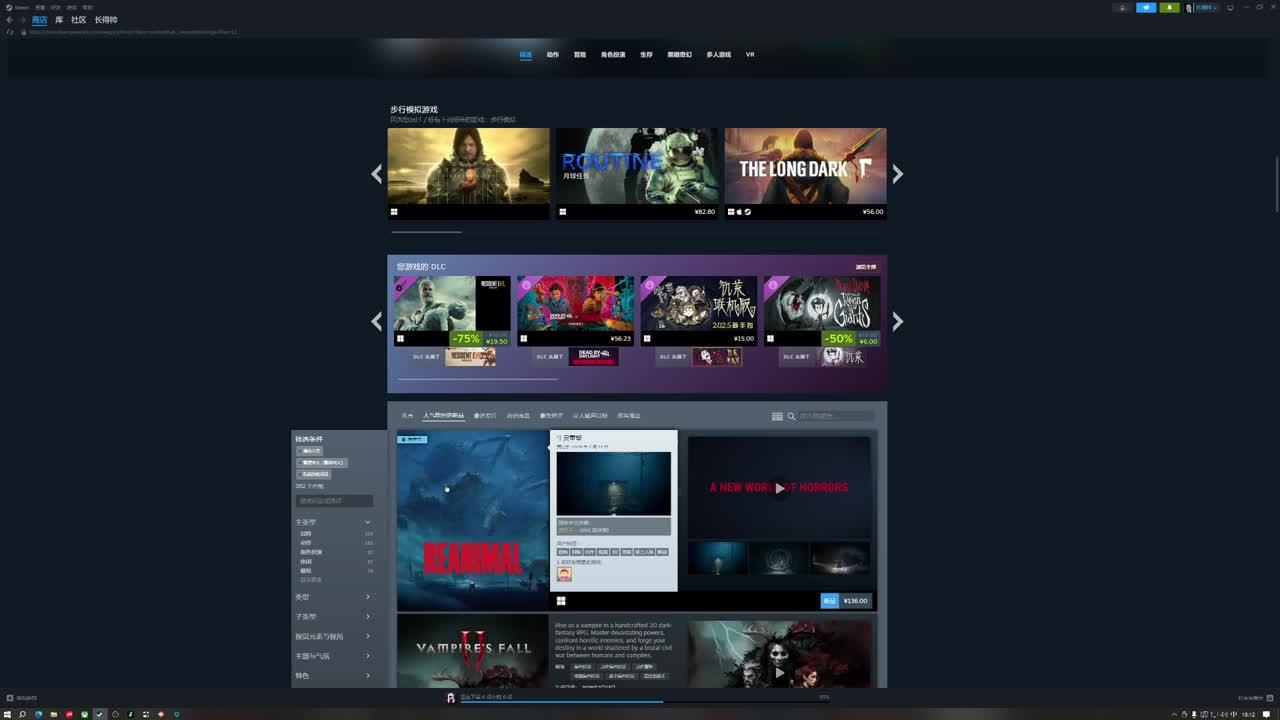This screenshot has height=720, width=1280.
Task: Click the page scrollbar on the right edge
Action: coord(1277,183)
